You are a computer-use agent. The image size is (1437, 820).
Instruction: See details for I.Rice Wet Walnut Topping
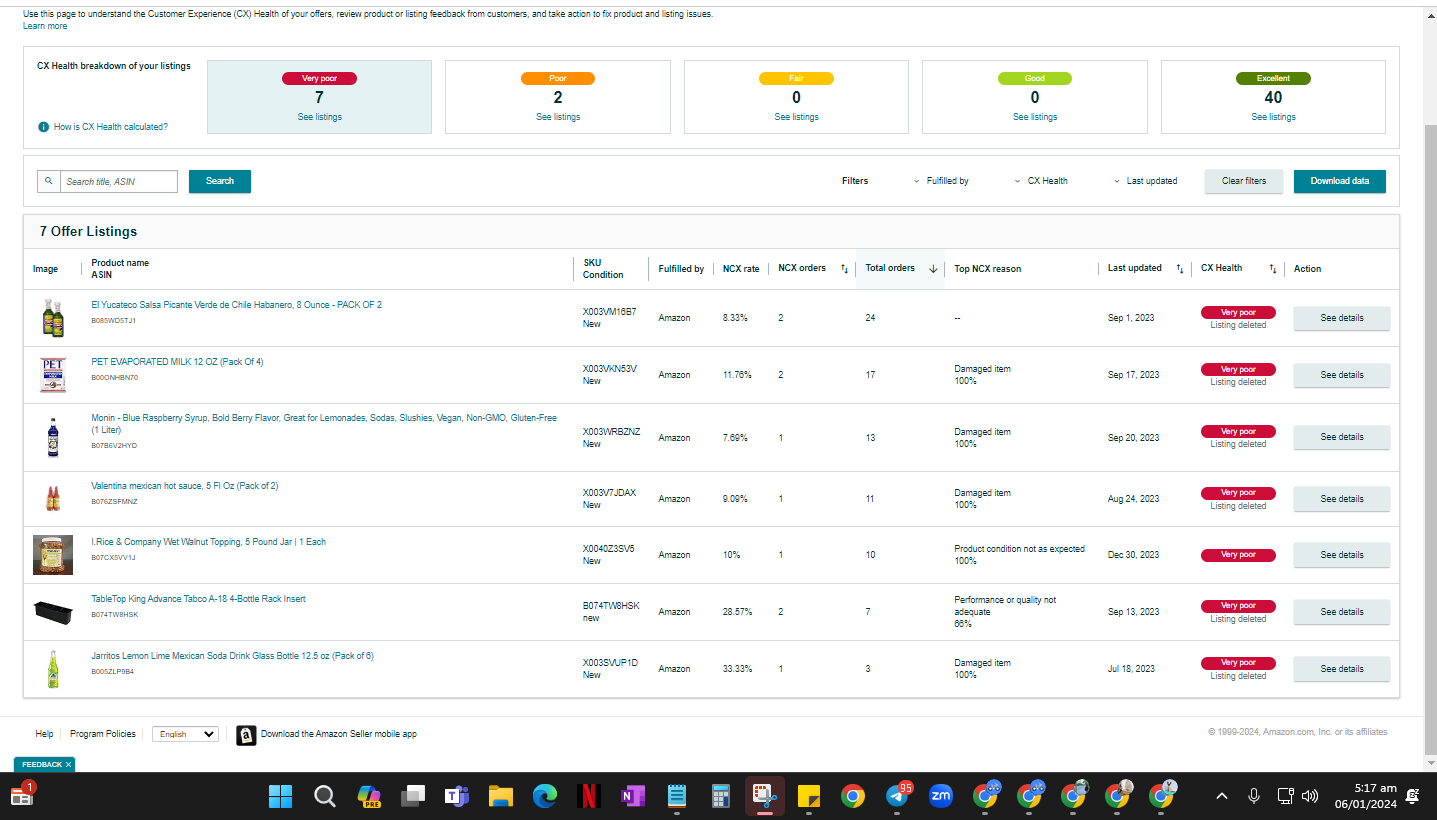[x=1342, y=555]
